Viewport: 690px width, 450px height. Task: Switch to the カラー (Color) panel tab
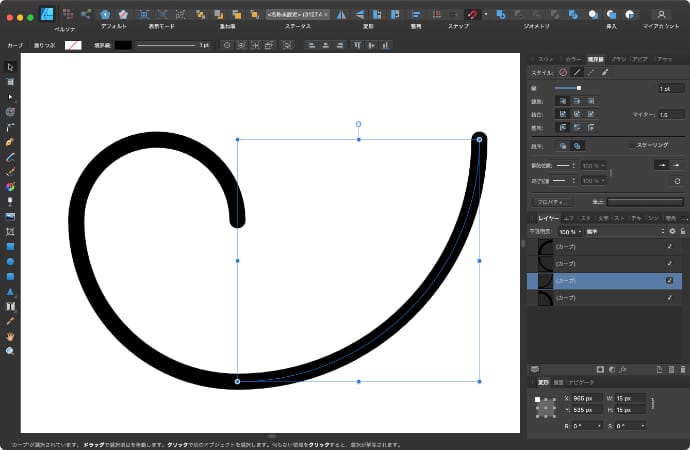click(572, 59)
